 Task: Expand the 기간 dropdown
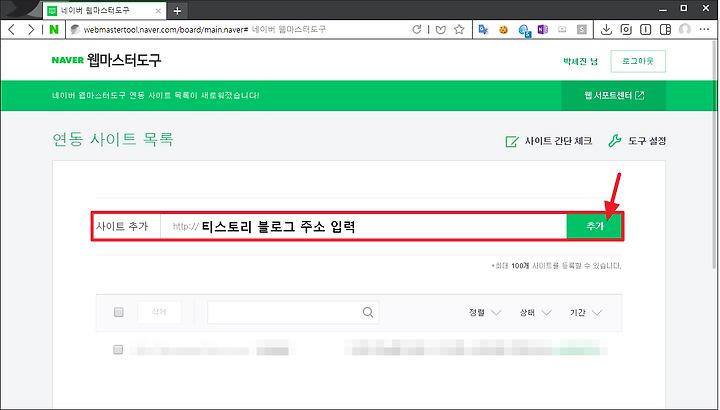tap(586, 313)
